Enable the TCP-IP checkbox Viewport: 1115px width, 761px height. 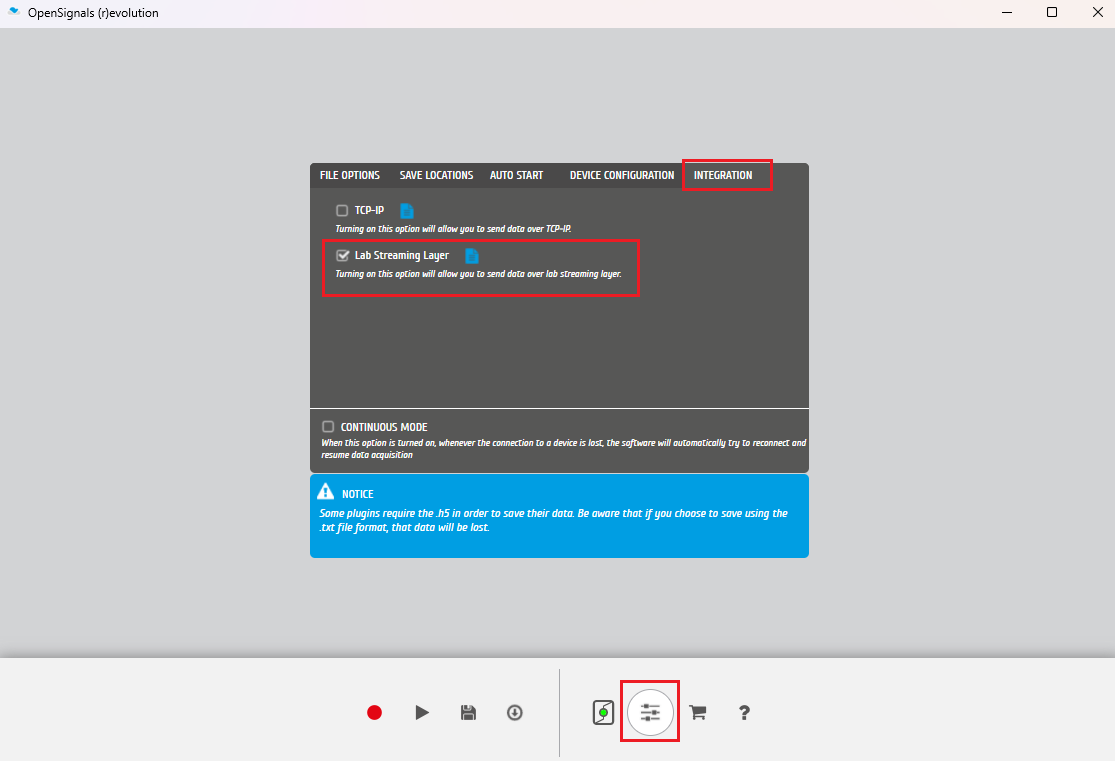coord(342,211)
